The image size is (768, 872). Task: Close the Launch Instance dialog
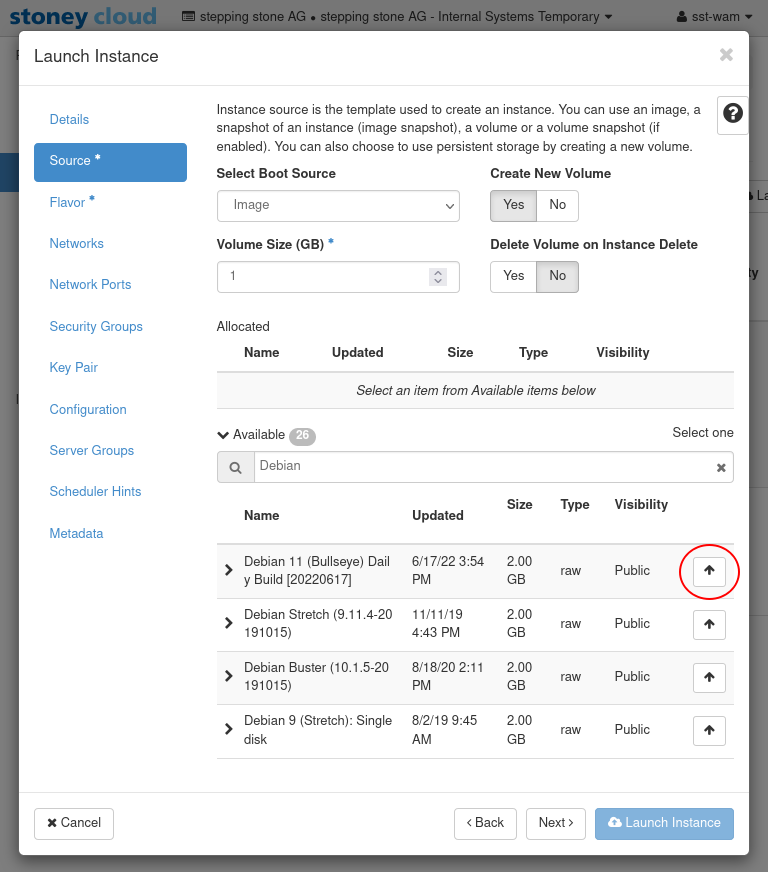pos(726,55)
